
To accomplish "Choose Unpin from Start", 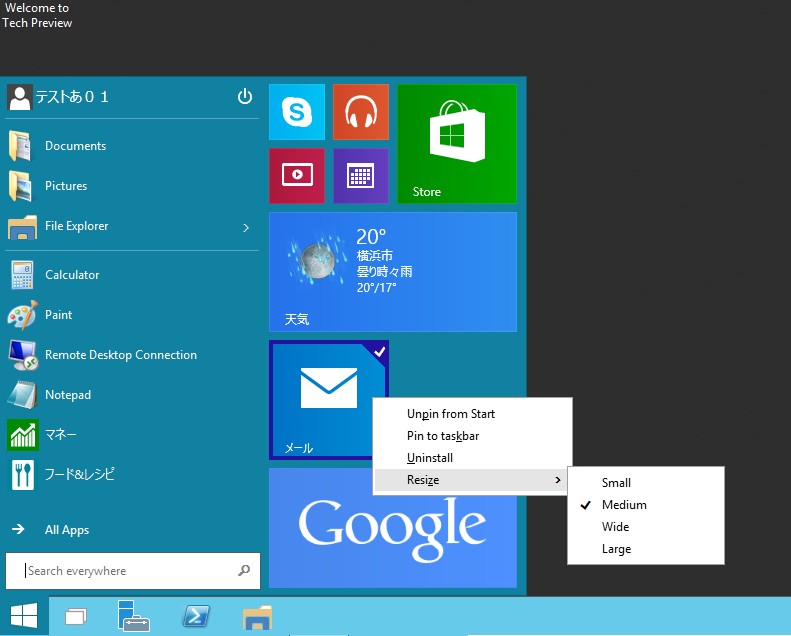I will (472, 414).
